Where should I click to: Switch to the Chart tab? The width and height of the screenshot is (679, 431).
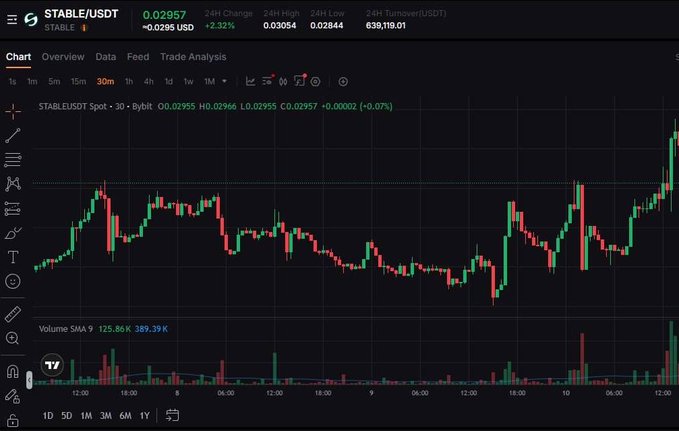click(x=19, y=57)
